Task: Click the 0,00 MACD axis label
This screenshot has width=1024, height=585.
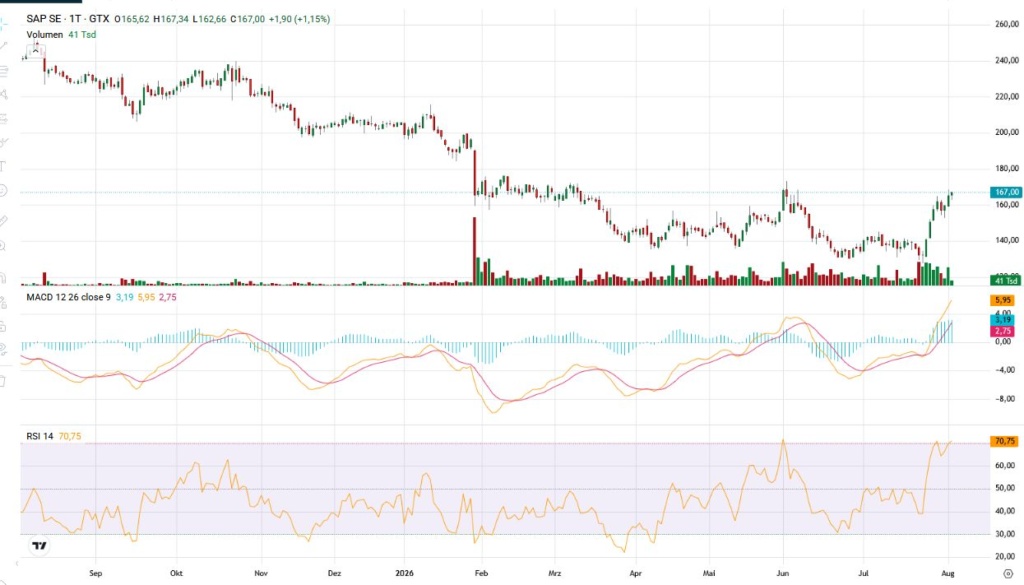Action: [x=1004, y=342]
